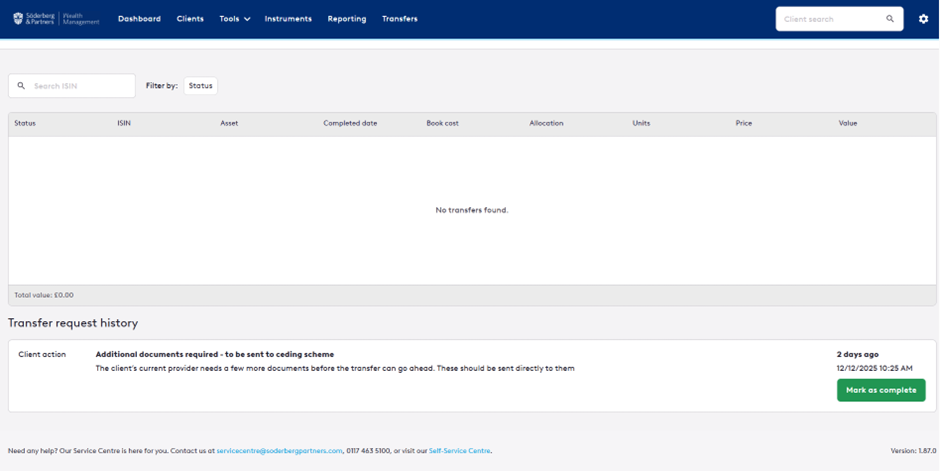Viewport: 940px width, 471px height.
Task: Open the Transfers page
Action: point(399,19)
